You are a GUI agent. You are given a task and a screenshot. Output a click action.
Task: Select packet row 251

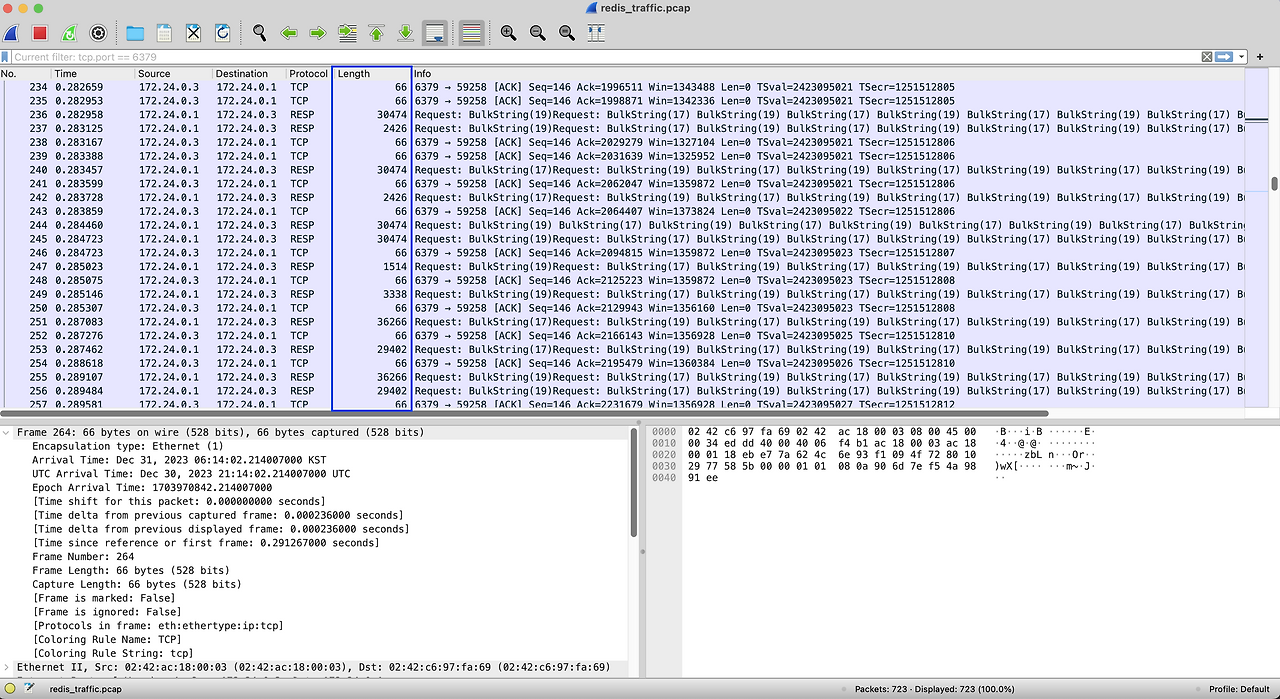(622, 322)
